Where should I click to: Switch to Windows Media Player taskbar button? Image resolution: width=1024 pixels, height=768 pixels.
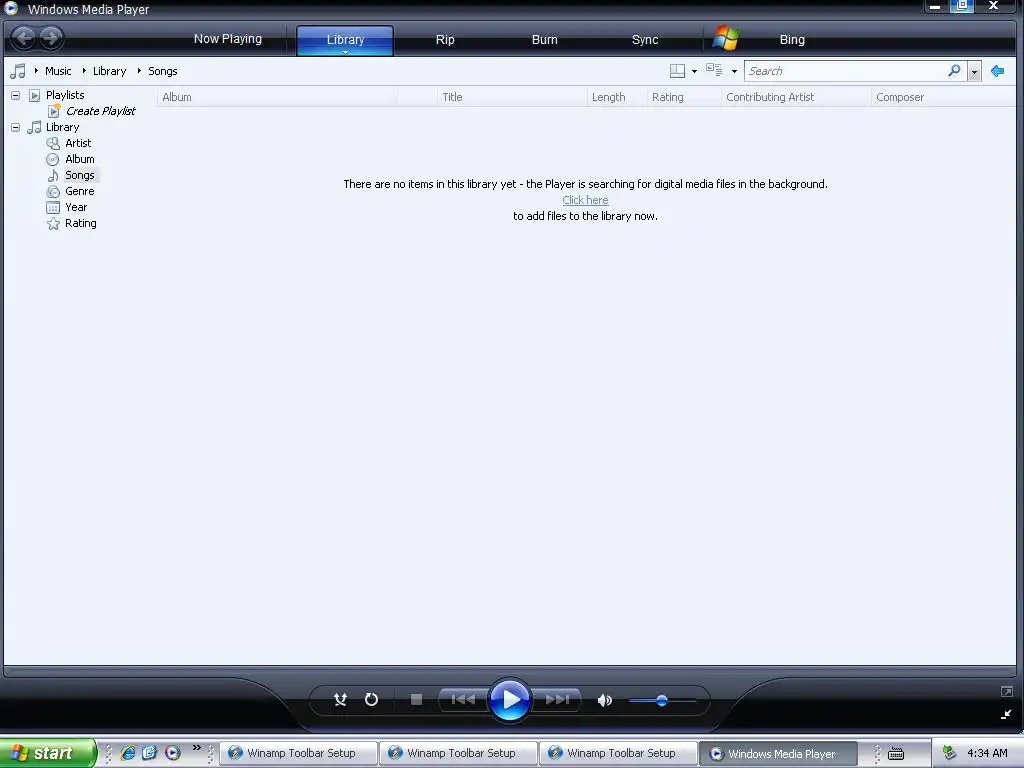pos(777,754)
